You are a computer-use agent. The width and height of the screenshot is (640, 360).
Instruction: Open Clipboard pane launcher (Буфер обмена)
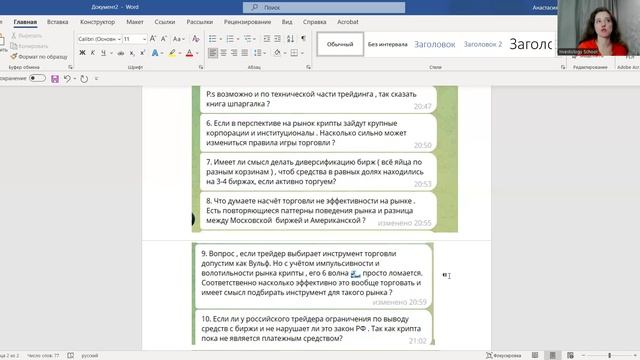pyautogui.click(x=70, y=67)
